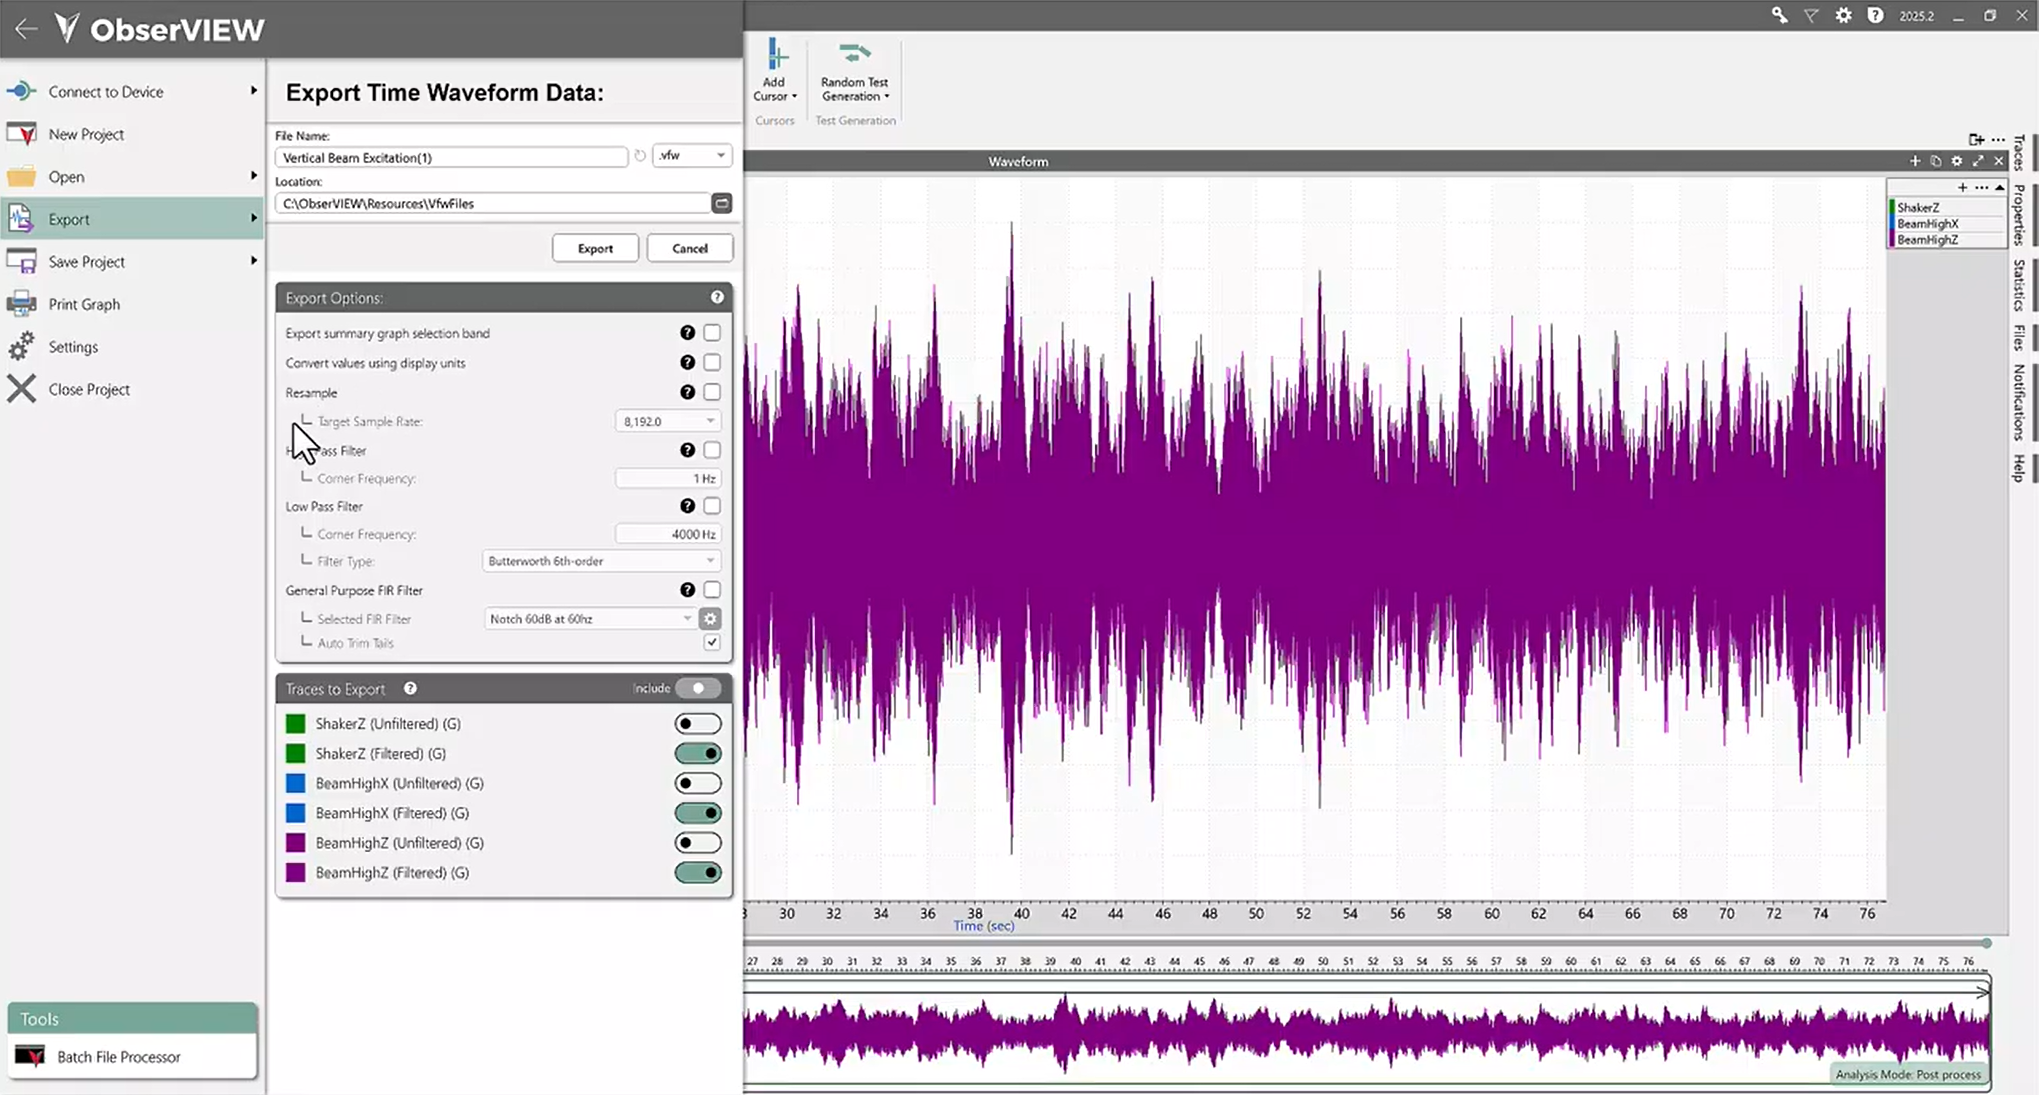Click the Export button

click(595, 248)
